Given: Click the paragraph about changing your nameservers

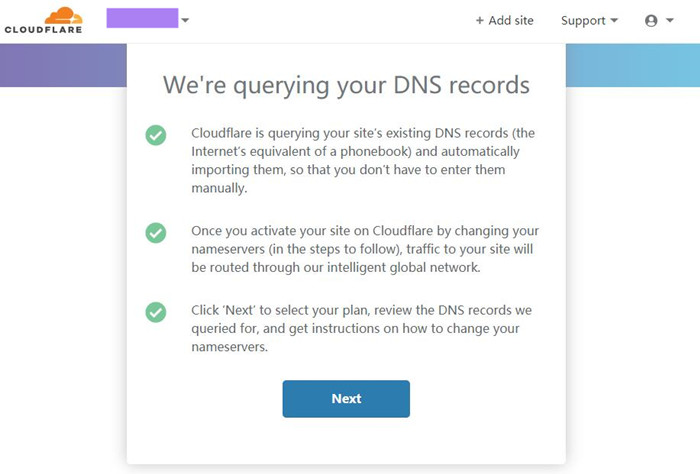Looking at the screenshot, I should pos(365,249).
